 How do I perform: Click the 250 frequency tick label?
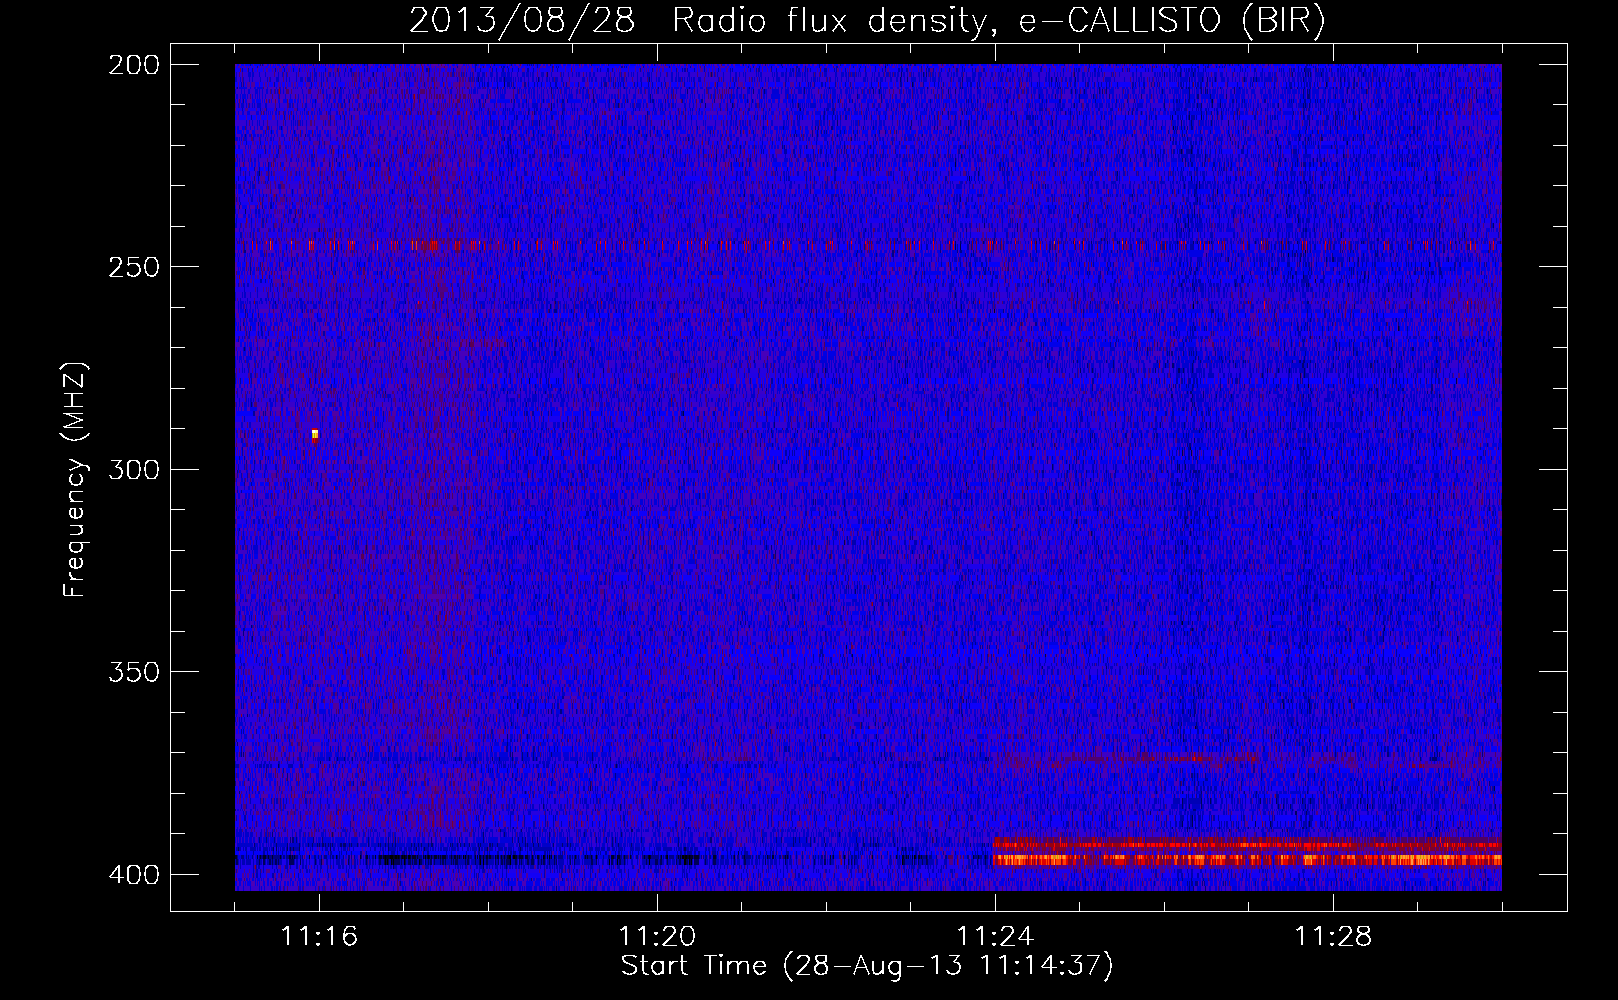coord(134,267)
